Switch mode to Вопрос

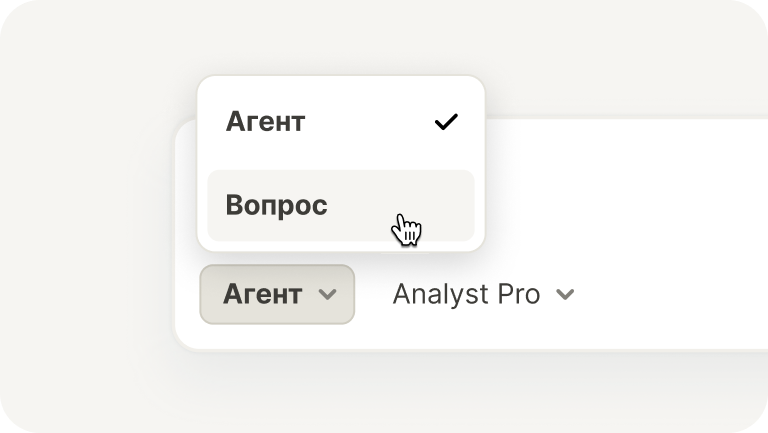click(x=277, y=205)
